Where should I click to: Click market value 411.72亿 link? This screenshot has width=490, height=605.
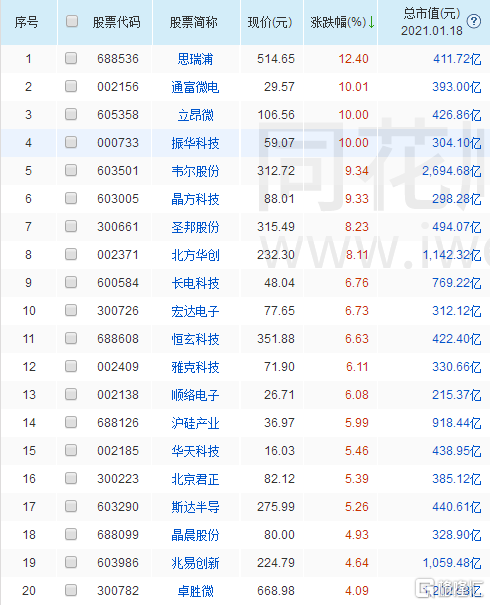[457, 59]
